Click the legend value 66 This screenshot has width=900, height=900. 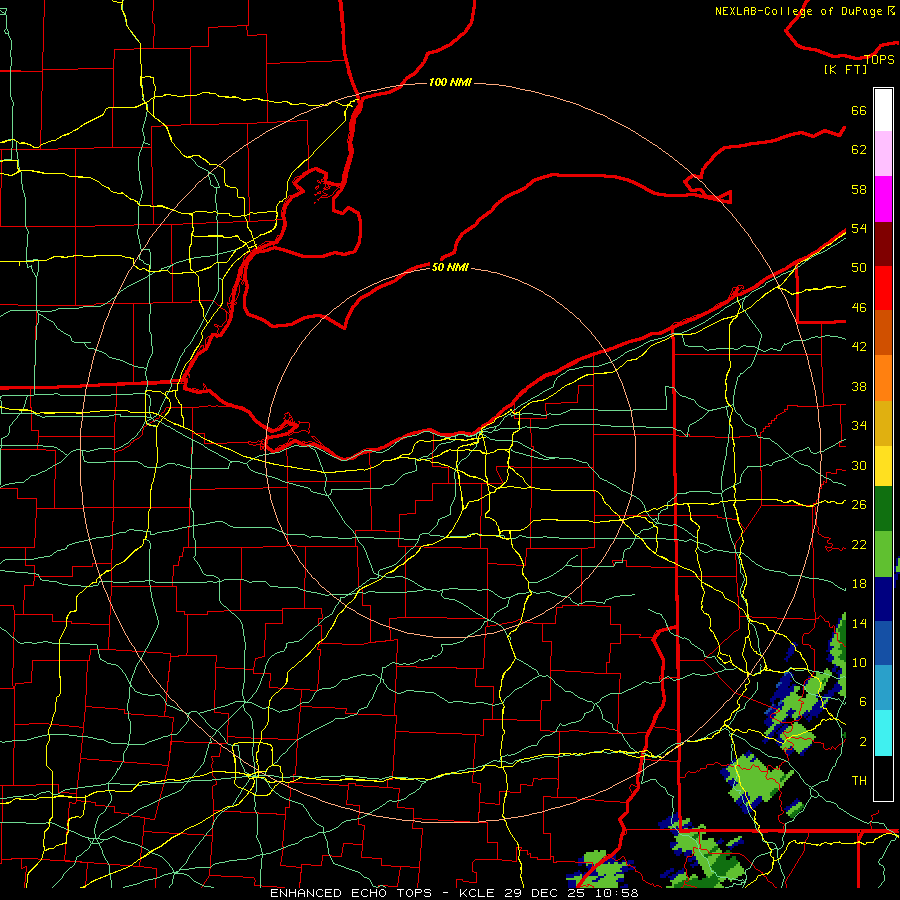pos(859,110)
